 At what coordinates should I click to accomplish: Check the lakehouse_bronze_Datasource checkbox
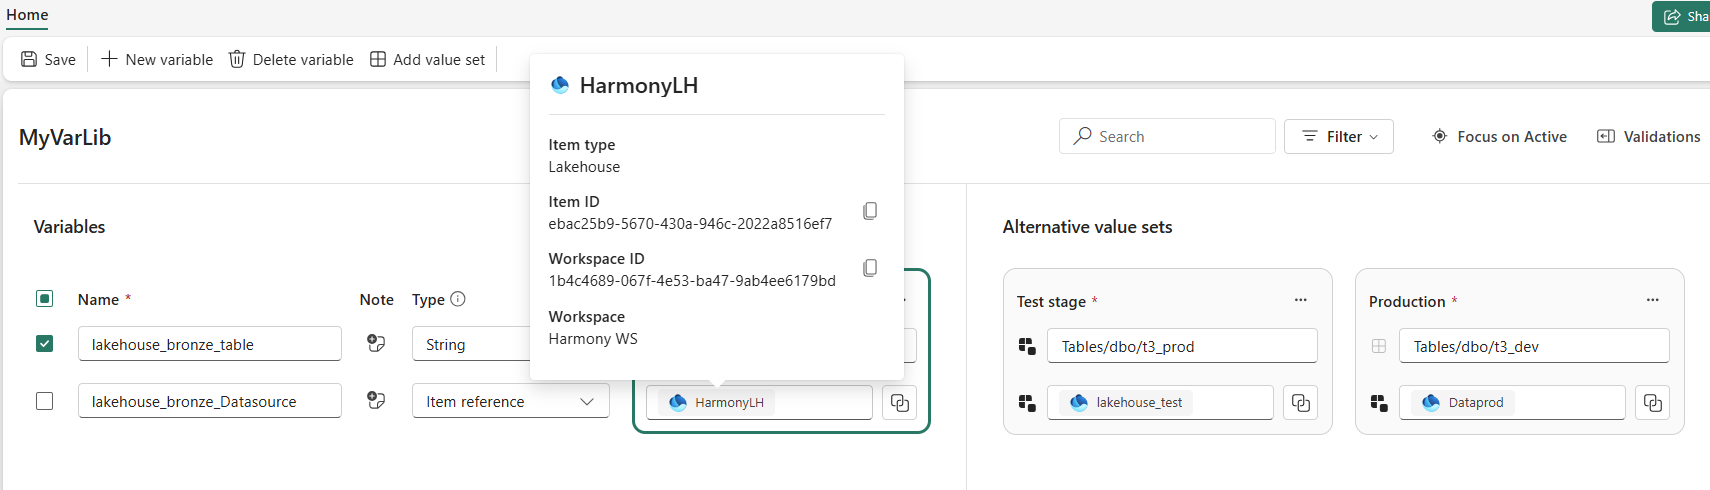tap(44, 401)
